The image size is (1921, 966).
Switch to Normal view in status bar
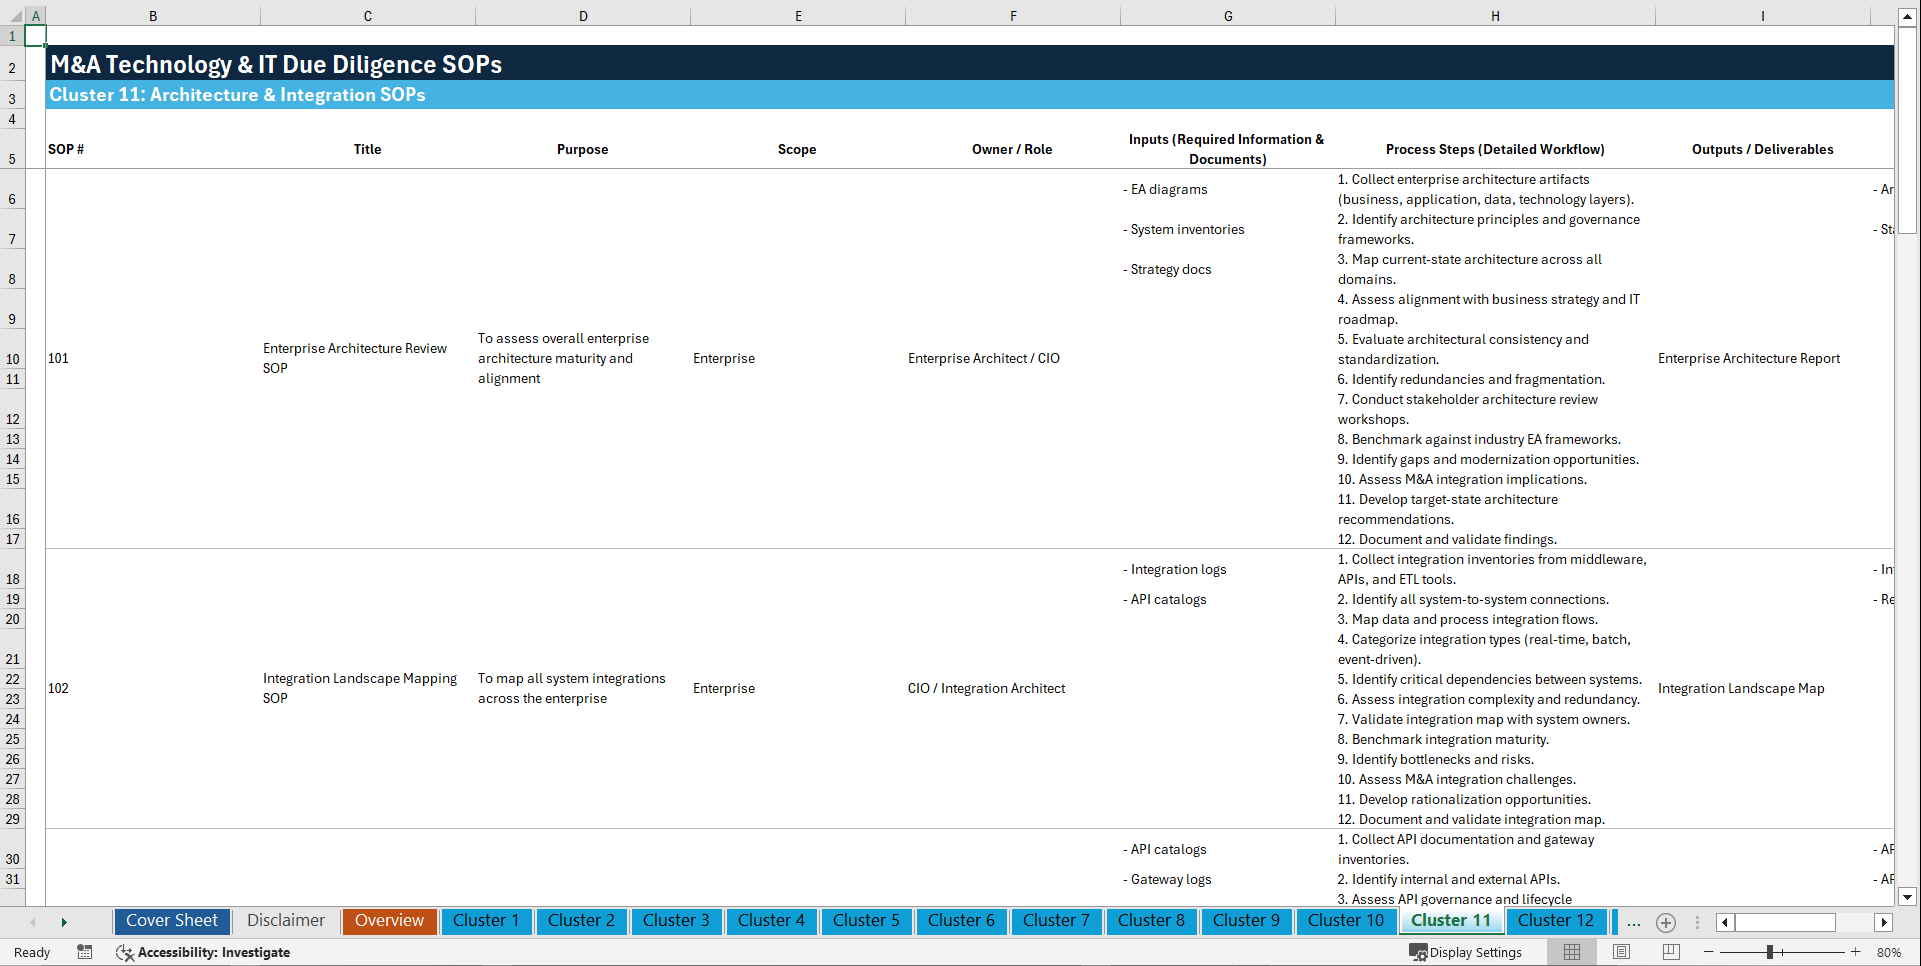[1570, 952]
